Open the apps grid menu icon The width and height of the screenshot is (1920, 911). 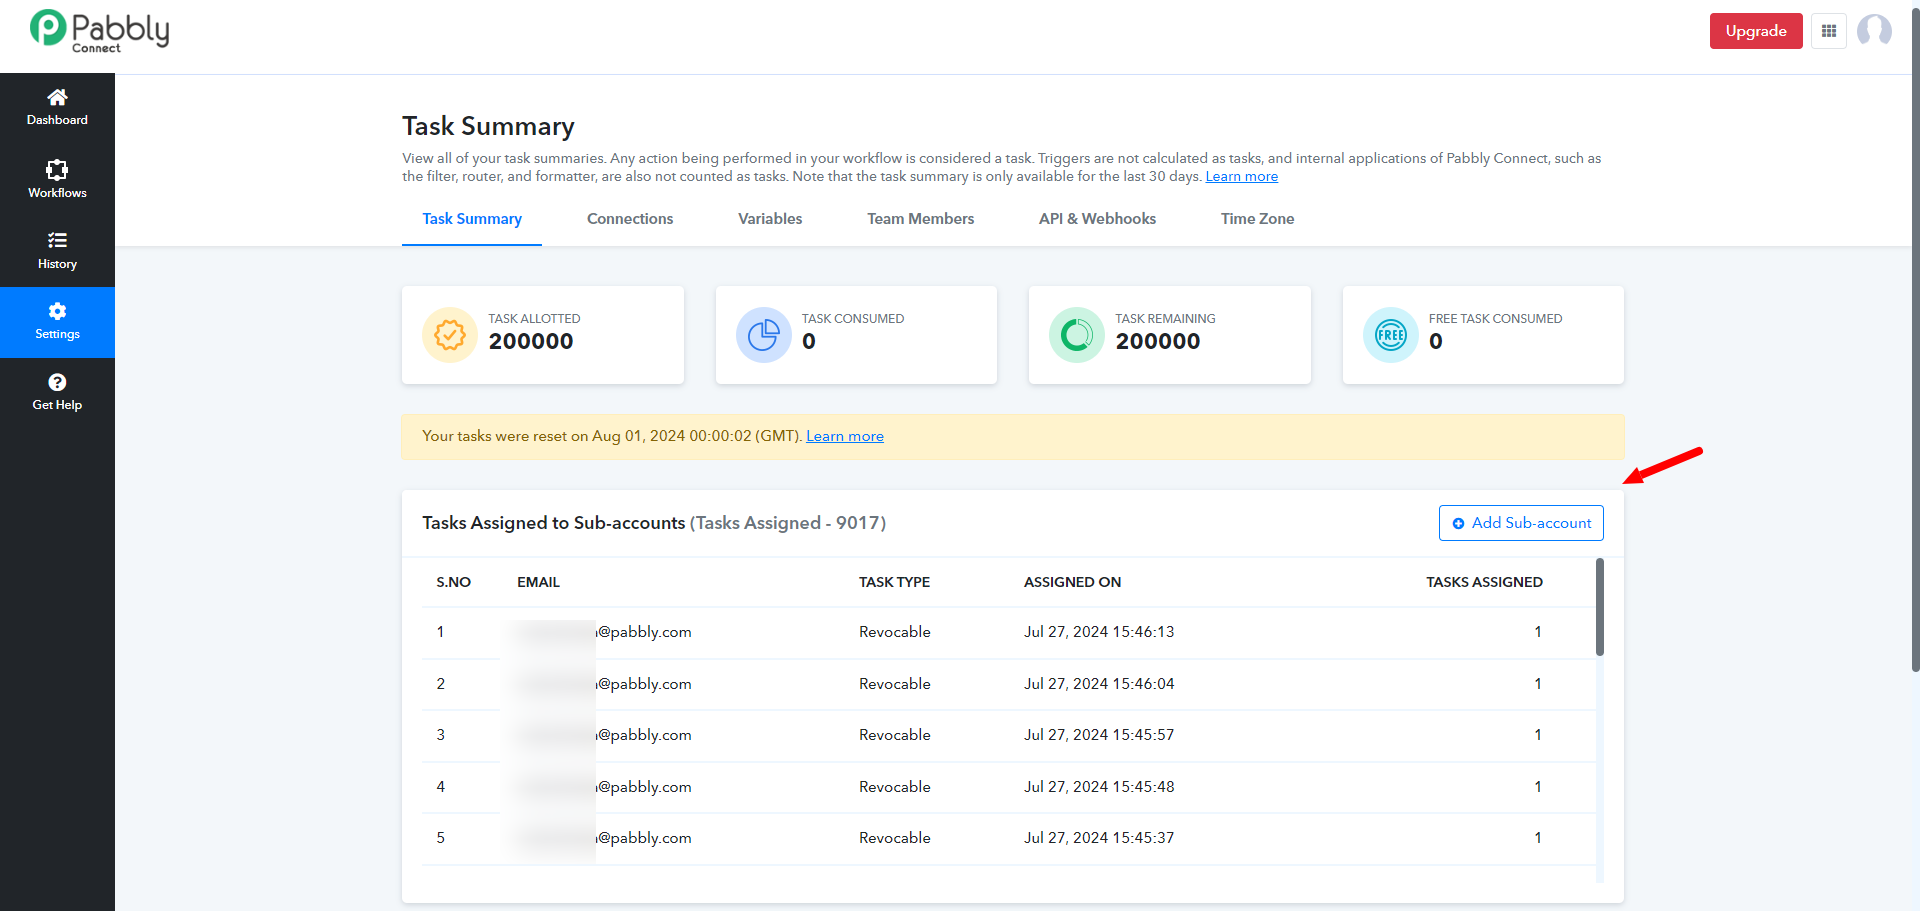[x=1829, y=31]
